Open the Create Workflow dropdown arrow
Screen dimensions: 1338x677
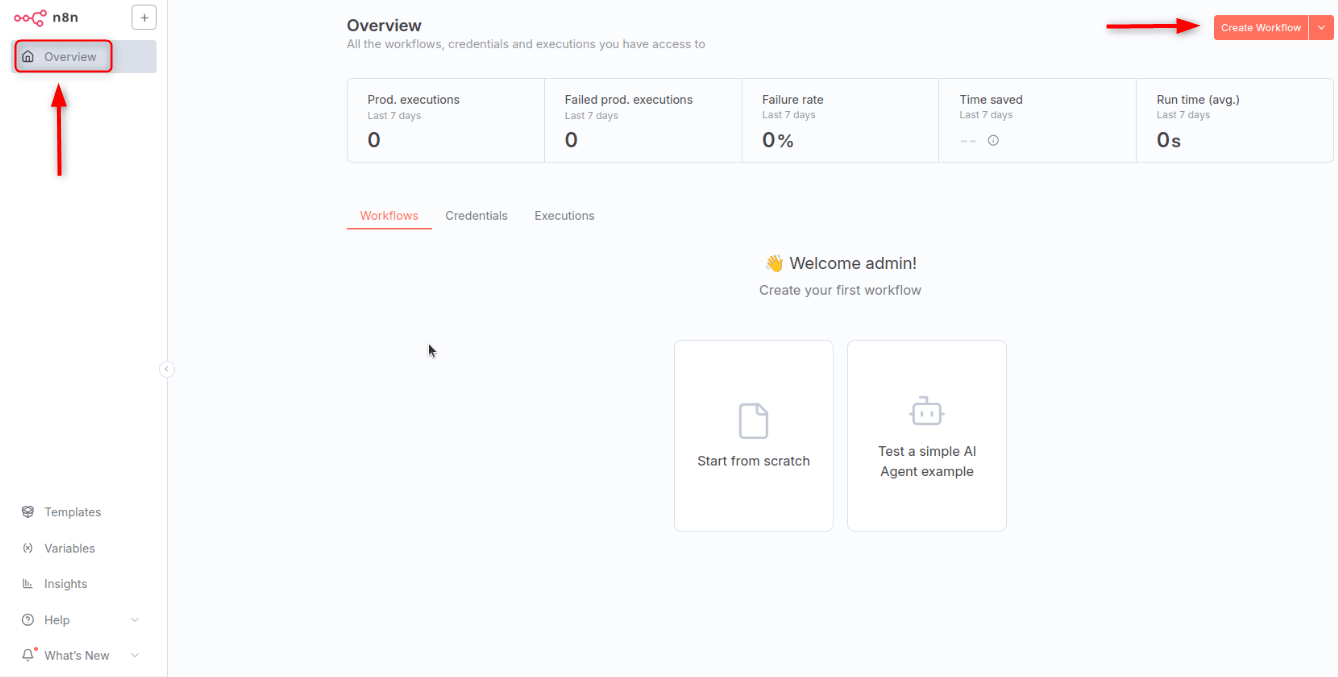[1321, 28]
